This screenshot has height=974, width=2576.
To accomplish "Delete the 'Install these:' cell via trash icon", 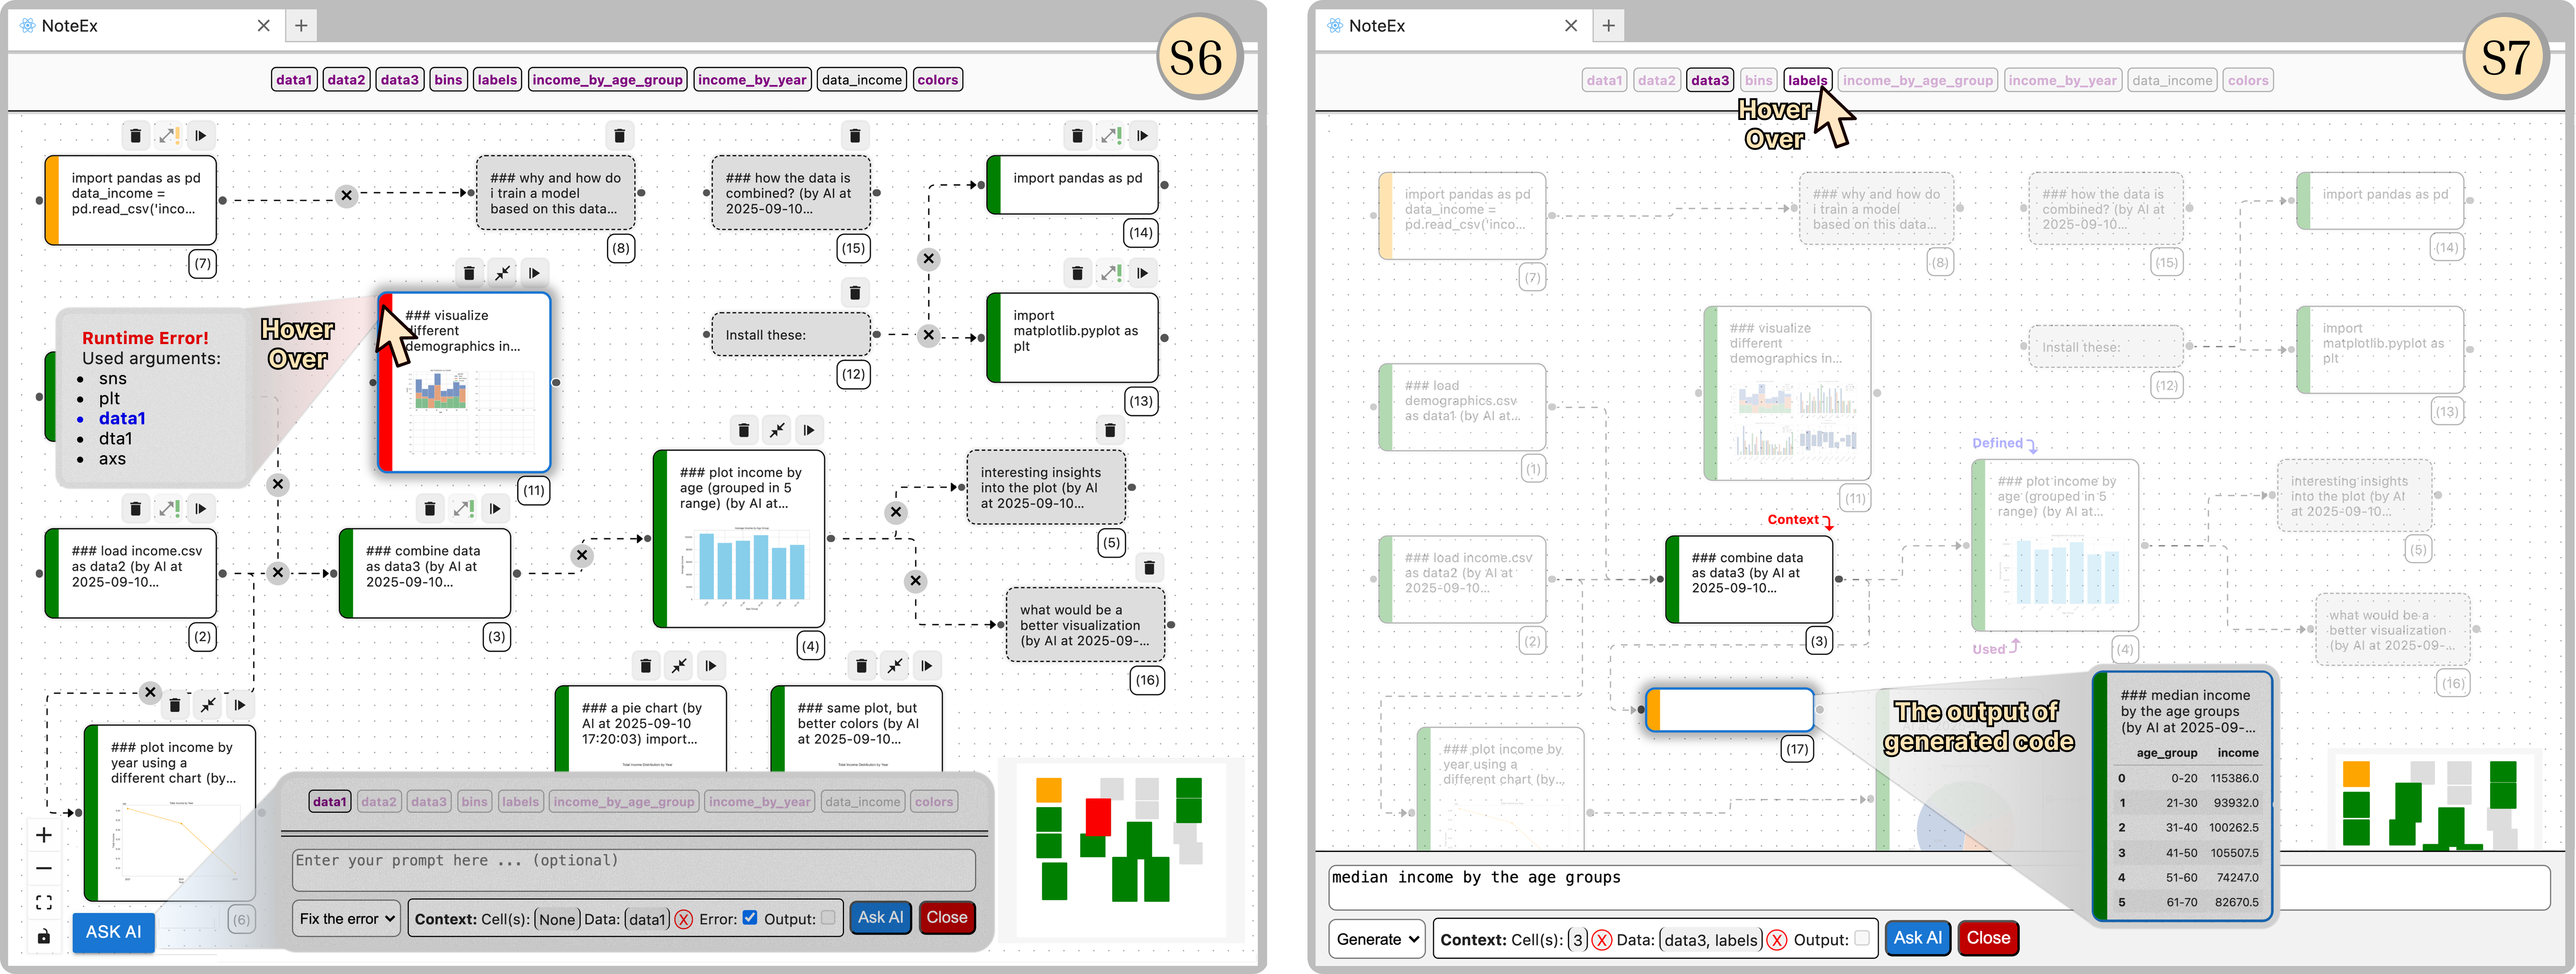I will tap(855, 293).
